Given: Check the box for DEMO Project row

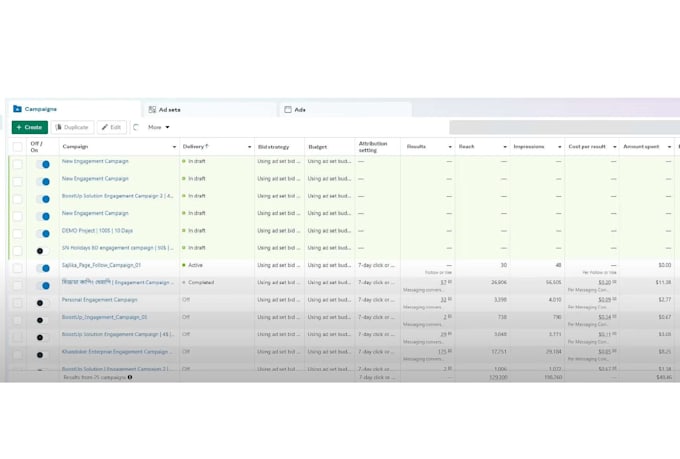Looking at the screenshot, I should [17, 233].
